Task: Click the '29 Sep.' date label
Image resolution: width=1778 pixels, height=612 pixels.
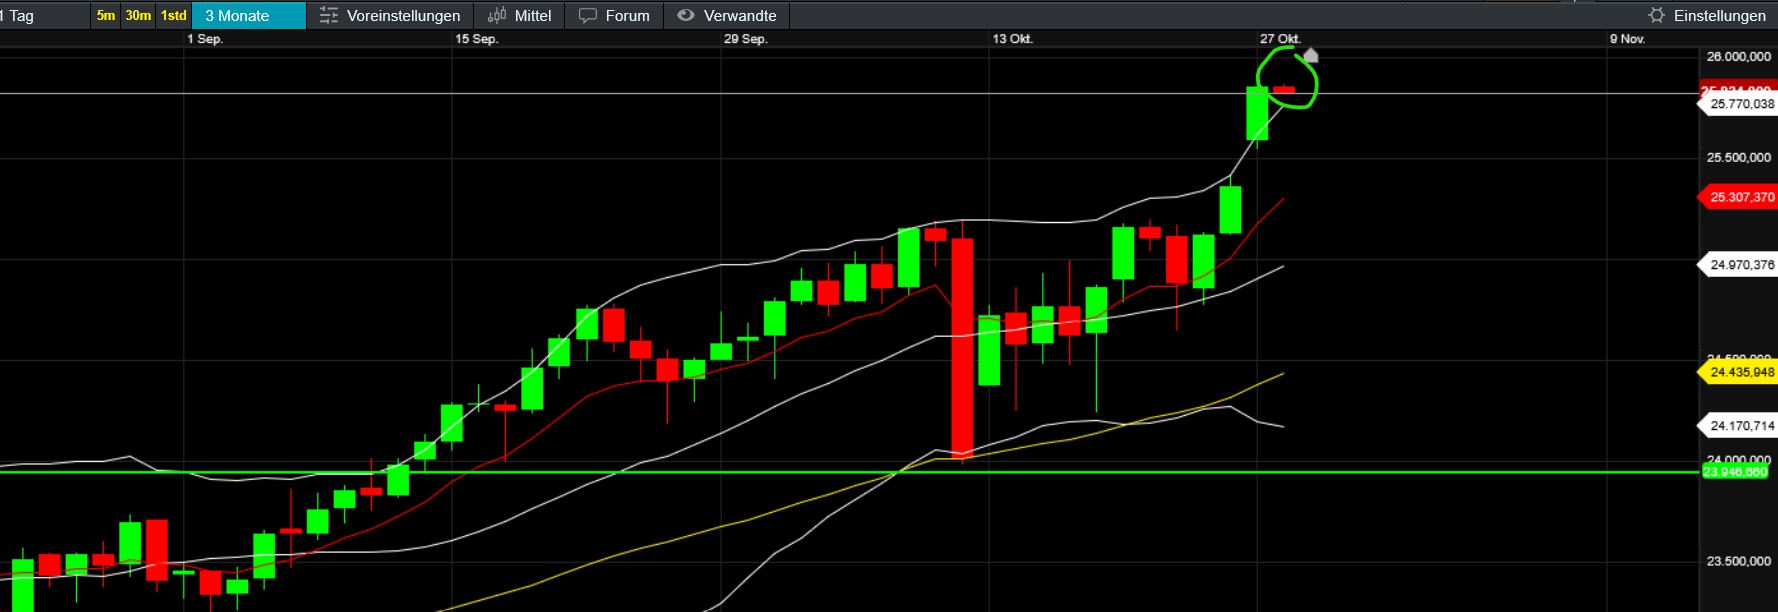Action: pos(745,39)
